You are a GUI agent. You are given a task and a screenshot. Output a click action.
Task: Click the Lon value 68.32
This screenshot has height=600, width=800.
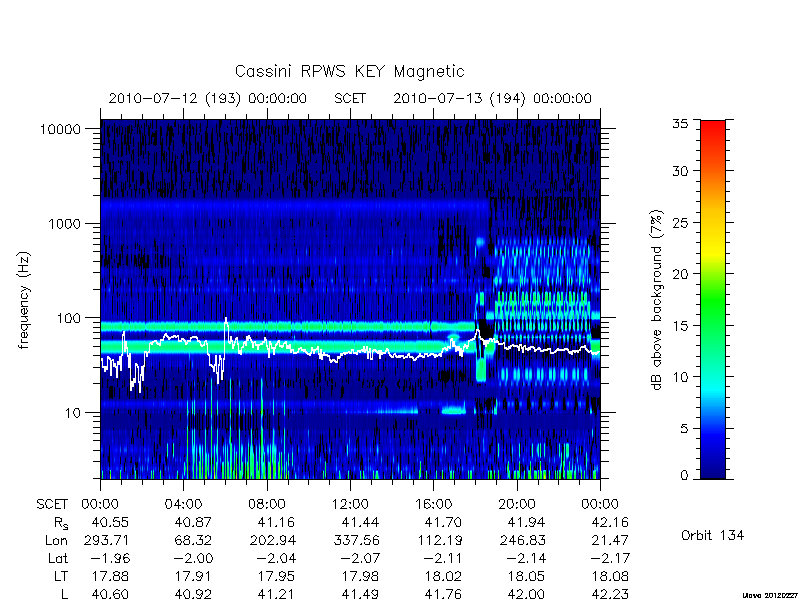[193, 540]
